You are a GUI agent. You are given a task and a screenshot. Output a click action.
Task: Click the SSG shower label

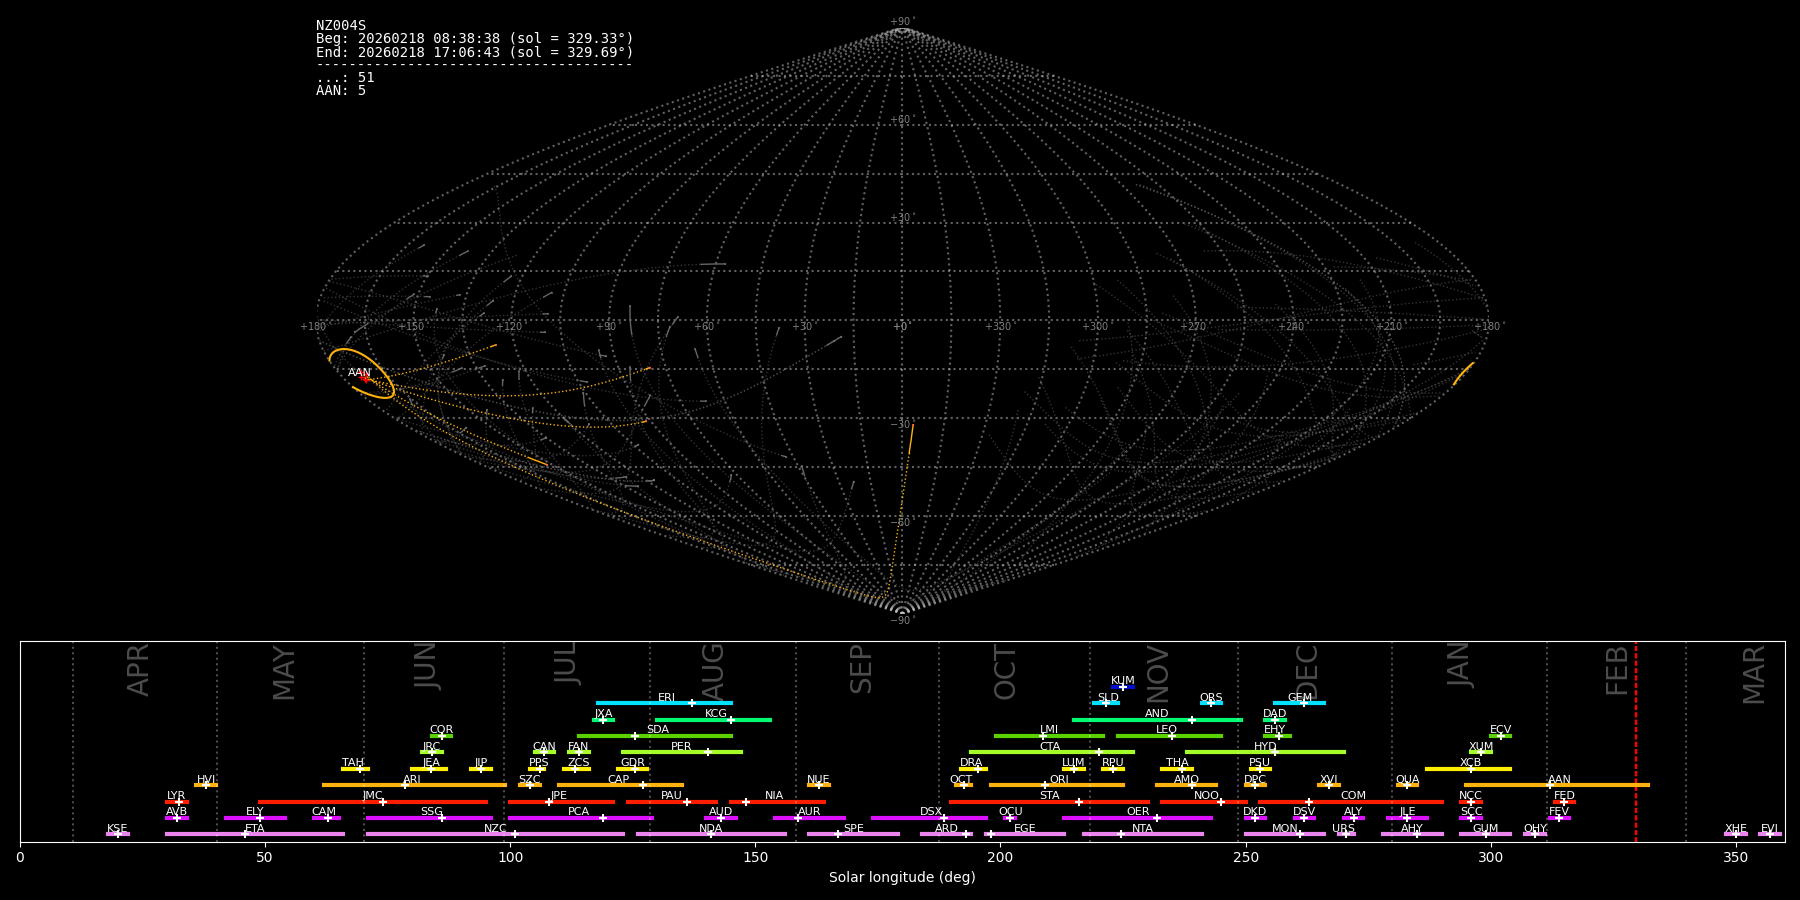(x=432, y=812)
